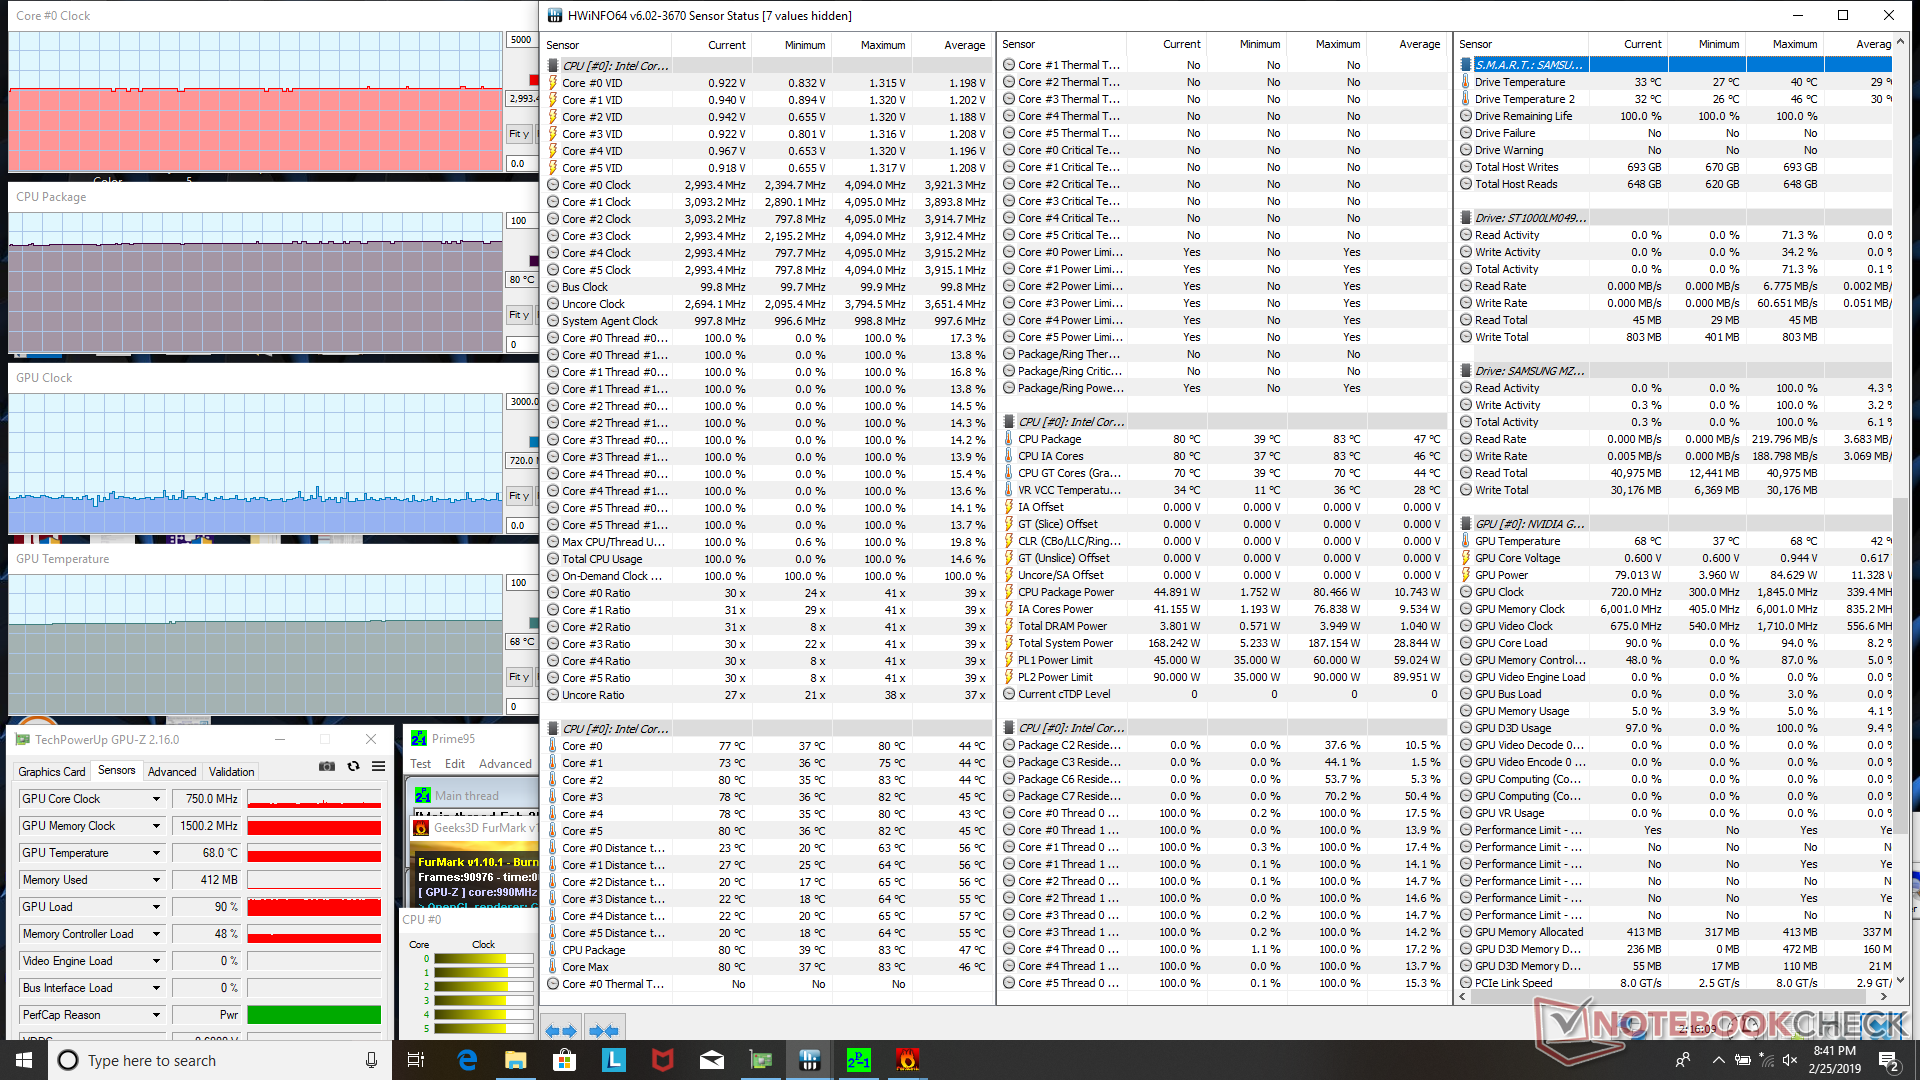The image size is (1920, 1080).
Task: Open the PerfCap Reason dropdown
Action: pos(156,1015)
